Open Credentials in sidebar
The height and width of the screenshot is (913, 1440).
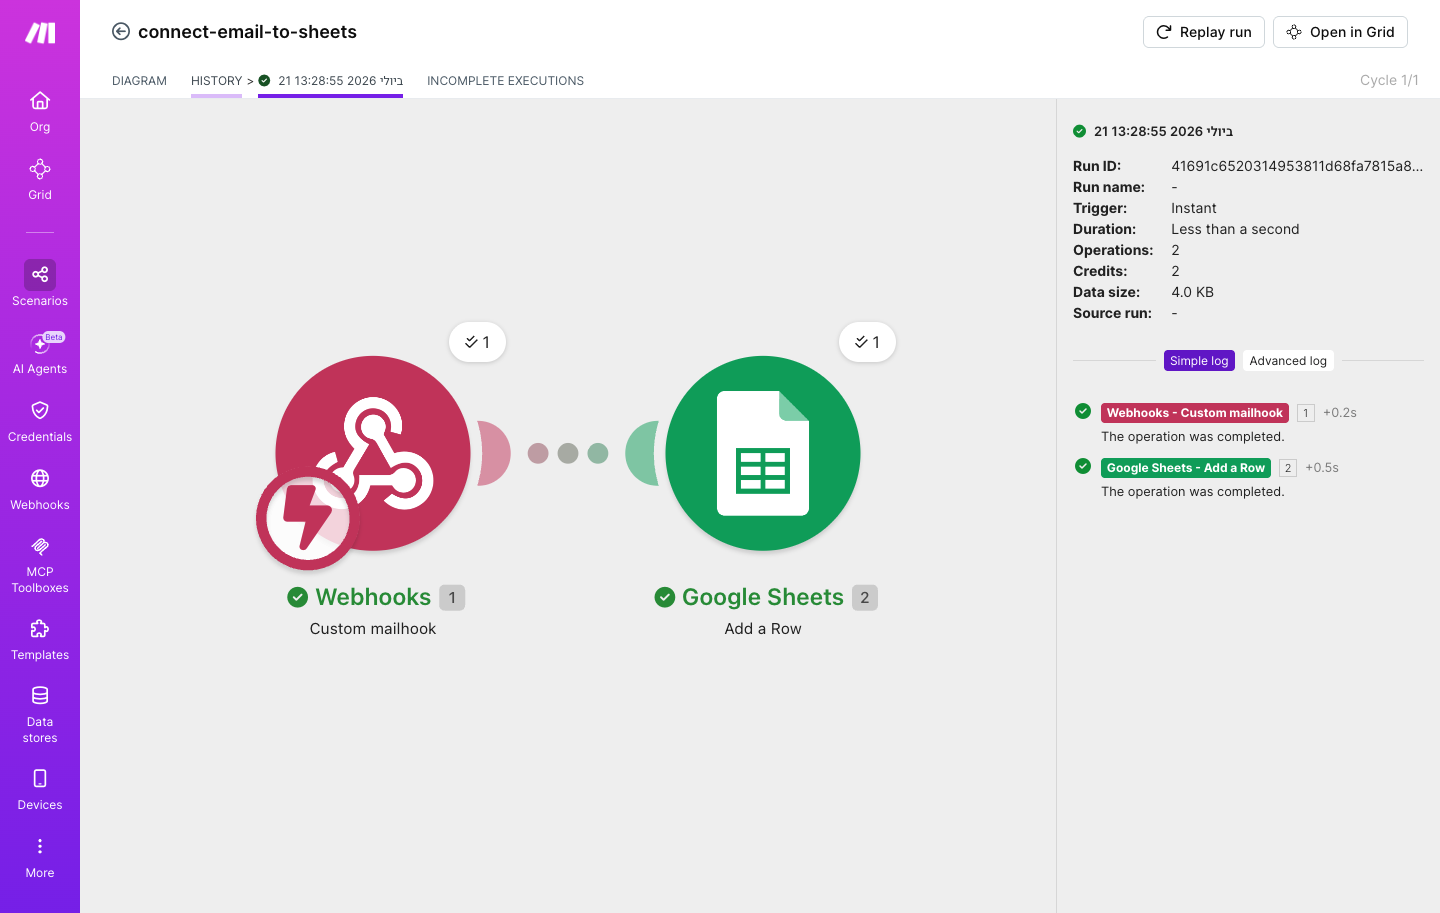click(40, 421)
